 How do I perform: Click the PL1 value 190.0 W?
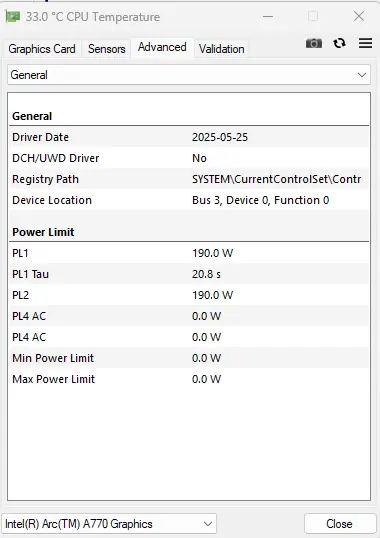(x=212, y=253)
